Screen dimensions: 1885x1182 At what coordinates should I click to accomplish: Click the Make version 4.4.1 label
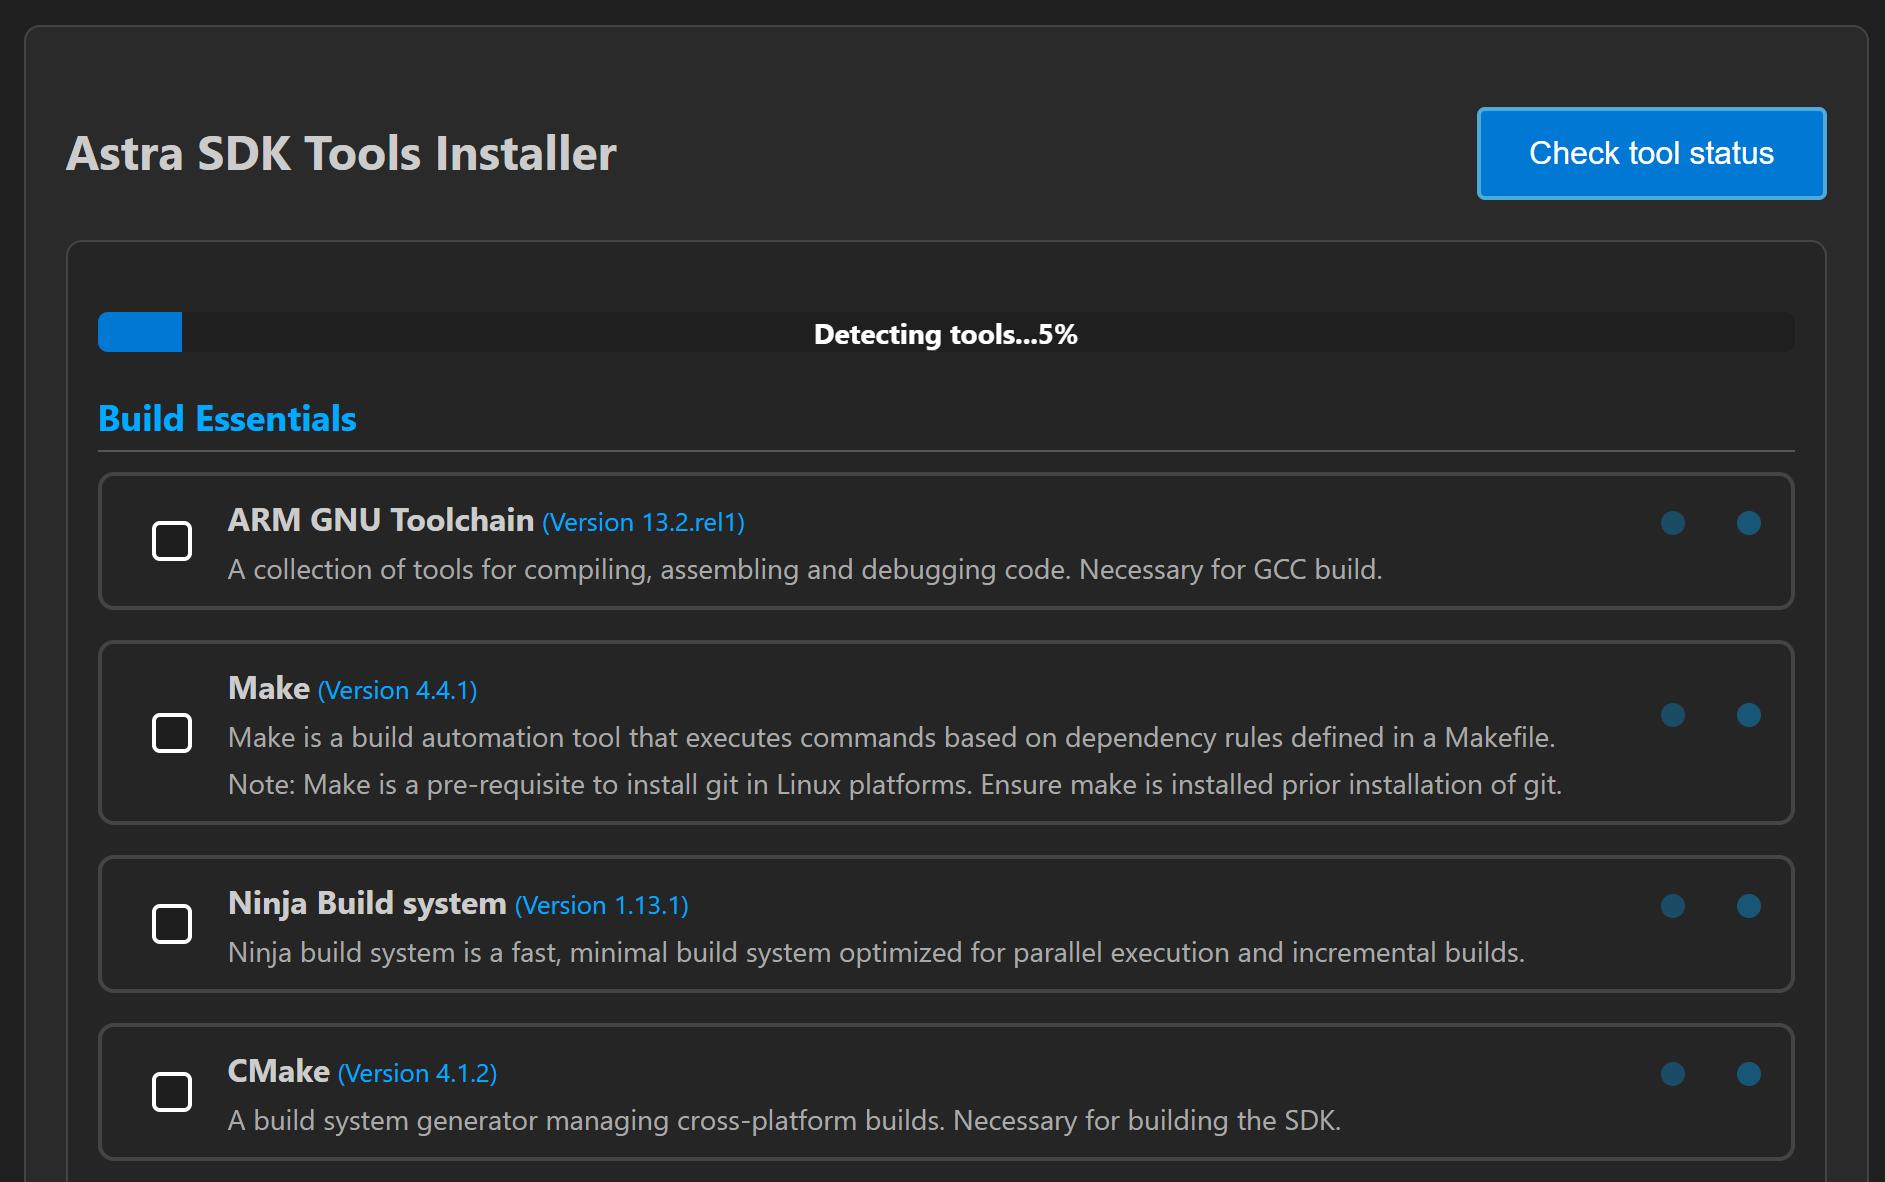pos(397,691)
